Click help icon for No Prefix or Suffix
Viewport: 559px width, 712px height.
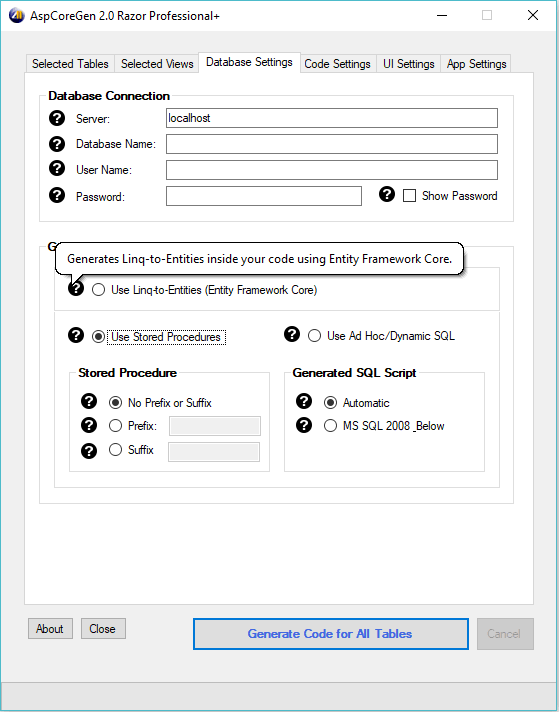coord(89,401)
